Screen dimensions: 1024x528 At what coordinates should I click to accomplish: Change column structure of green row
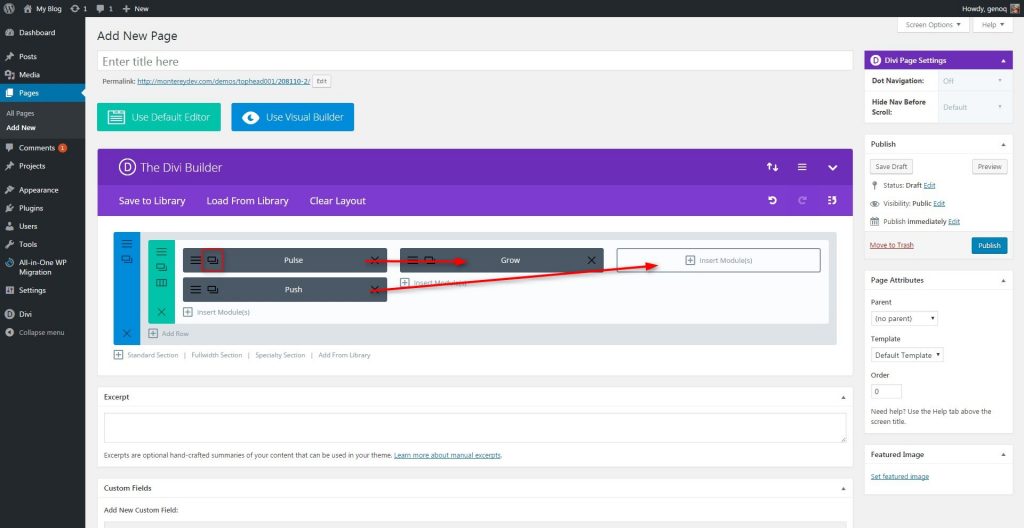pos(161,283)
